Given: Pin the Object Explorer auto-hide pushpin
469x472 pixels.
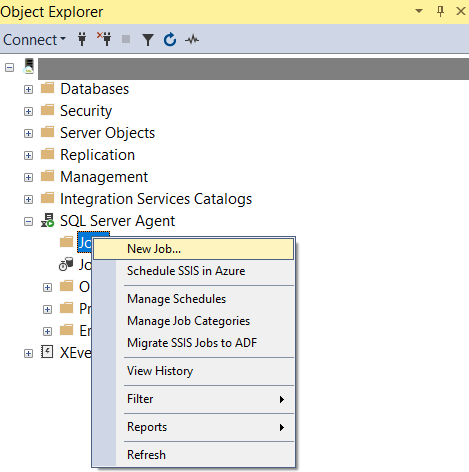Looking at the screenshot, I should pos(440,11).
